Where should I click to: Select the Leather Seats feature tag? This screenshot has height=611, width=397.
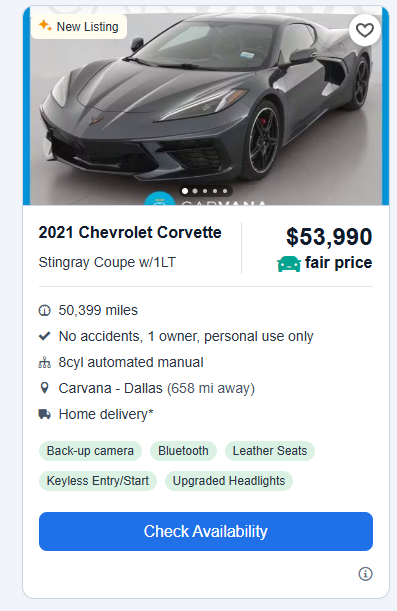(270, 451)
